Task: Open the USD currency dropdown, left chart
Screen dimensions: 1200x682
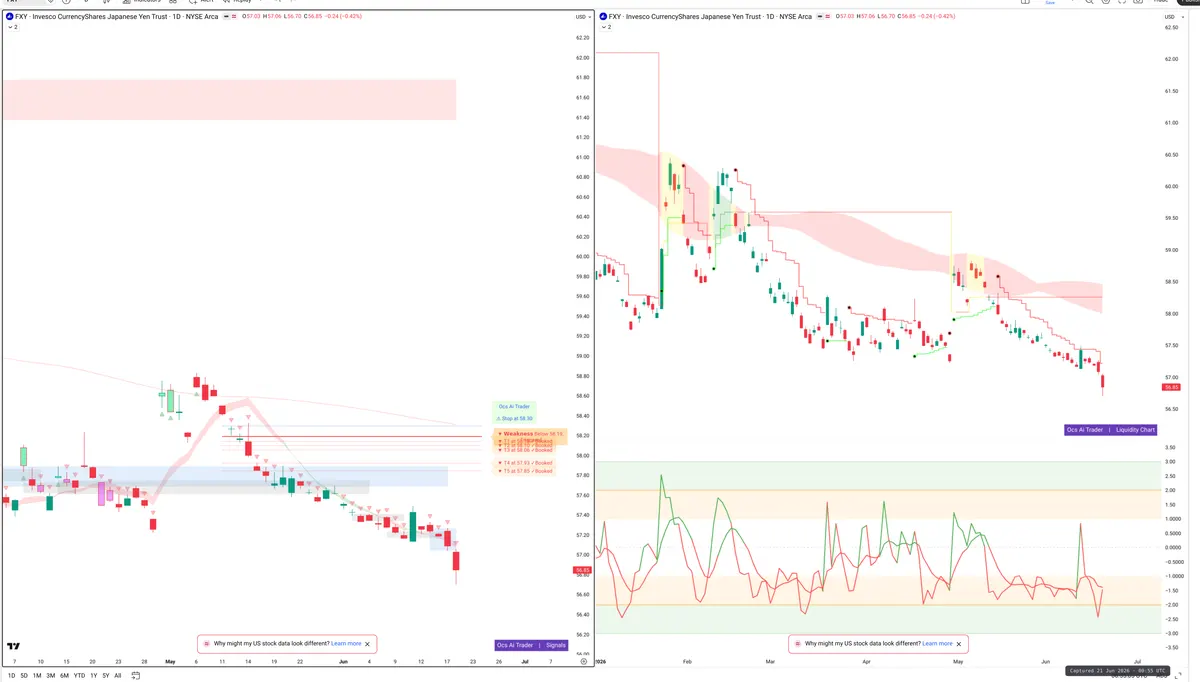Action: click(x=582, y=17)
